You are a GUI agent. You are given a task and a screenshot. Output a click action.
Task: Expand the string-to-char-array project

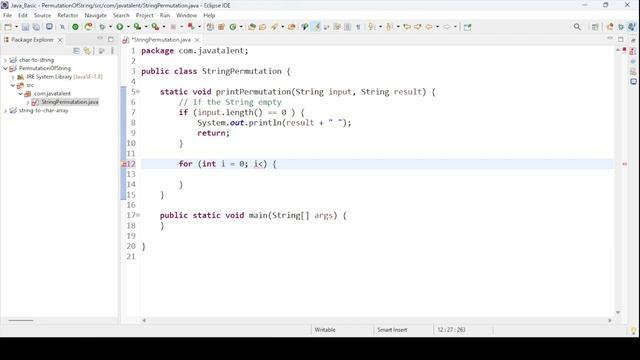(5, 111)
